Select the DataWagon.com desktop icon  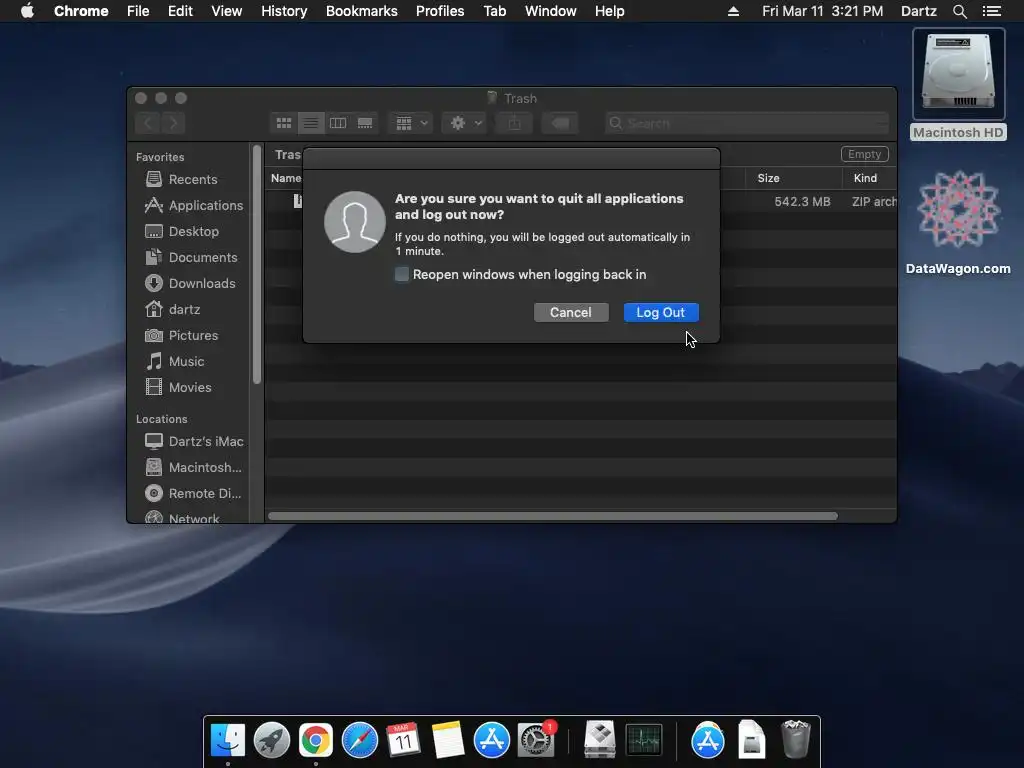point(958,222)
